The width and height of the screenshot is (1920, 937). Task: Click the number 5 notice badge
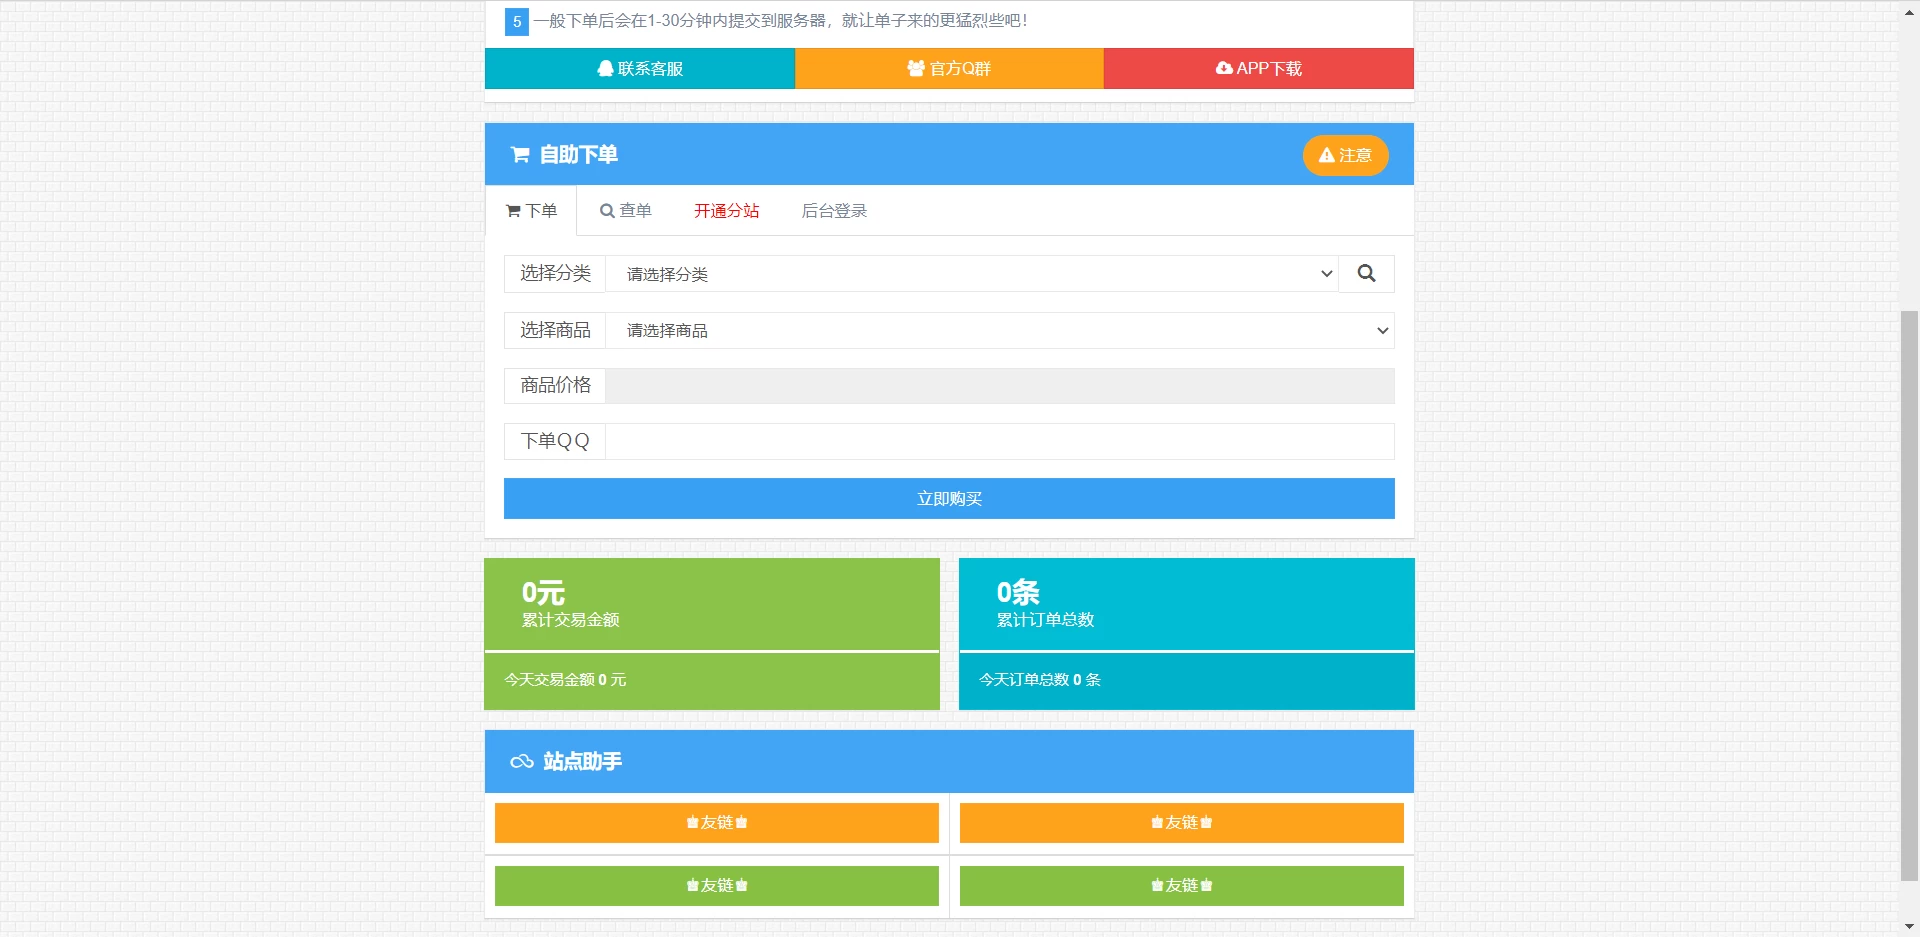click(517, 21)
